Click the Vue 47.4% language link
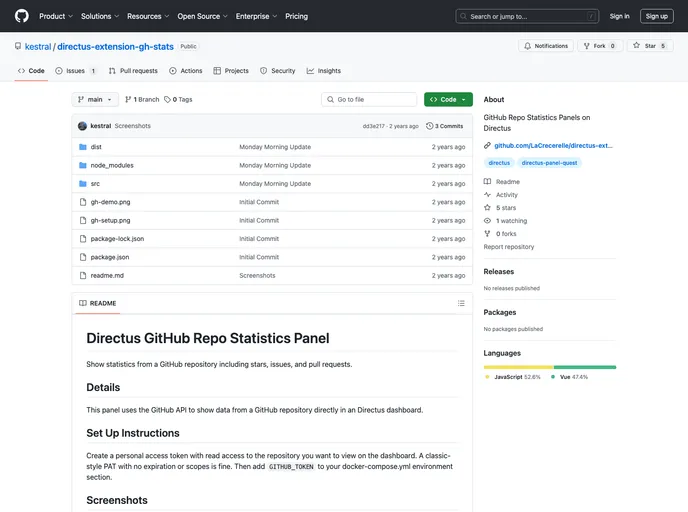 [570, 377]
